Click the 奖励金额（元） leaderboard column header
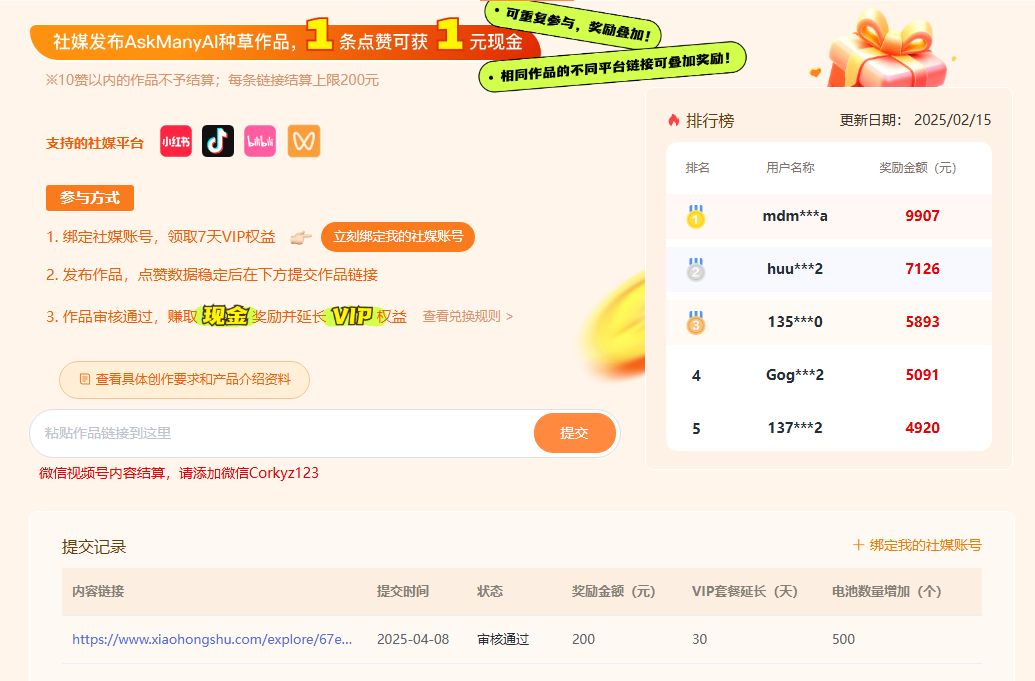 point(918,168)
